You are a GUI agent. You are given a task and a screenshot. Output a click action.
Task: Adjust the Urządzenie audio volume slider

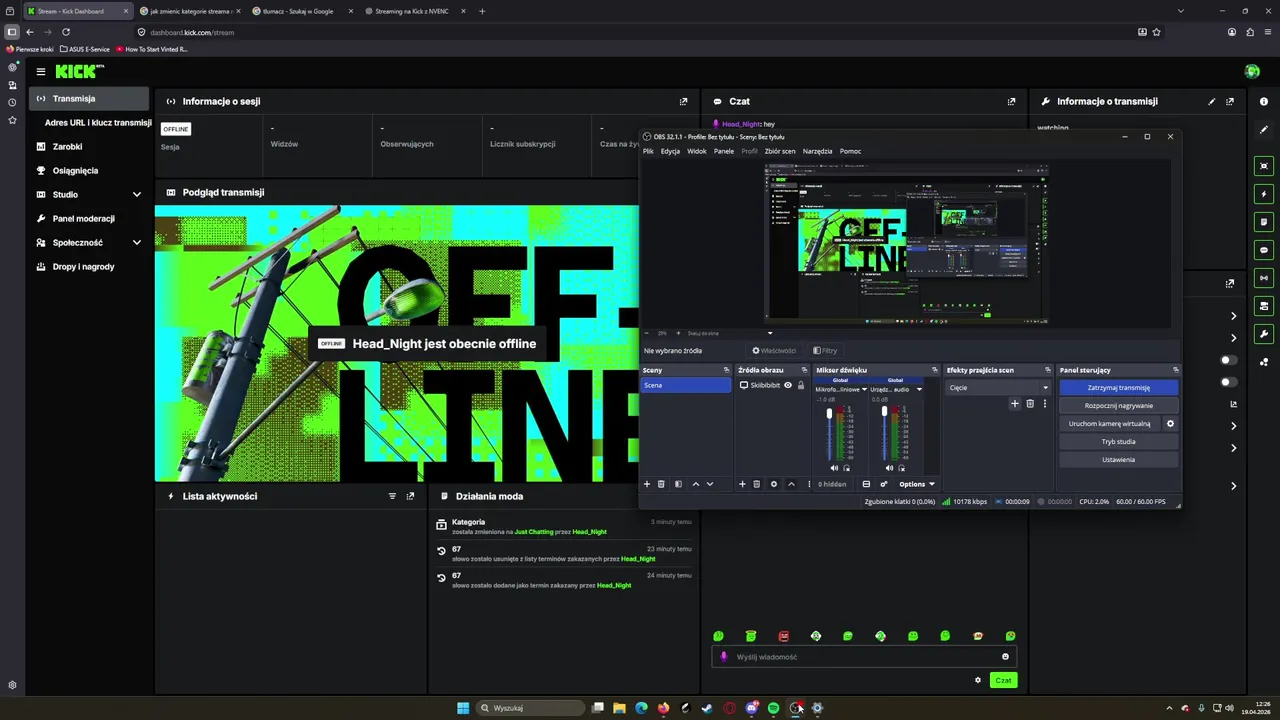pyautogui.click(x=883, y=413)
